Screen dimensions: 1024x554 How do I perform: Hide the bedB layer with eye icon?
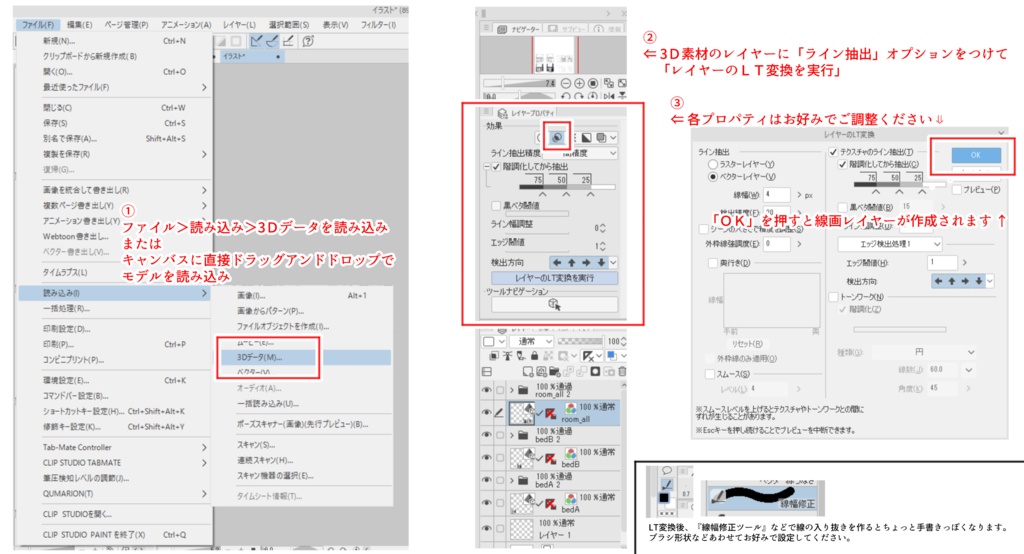click(487, 458)
